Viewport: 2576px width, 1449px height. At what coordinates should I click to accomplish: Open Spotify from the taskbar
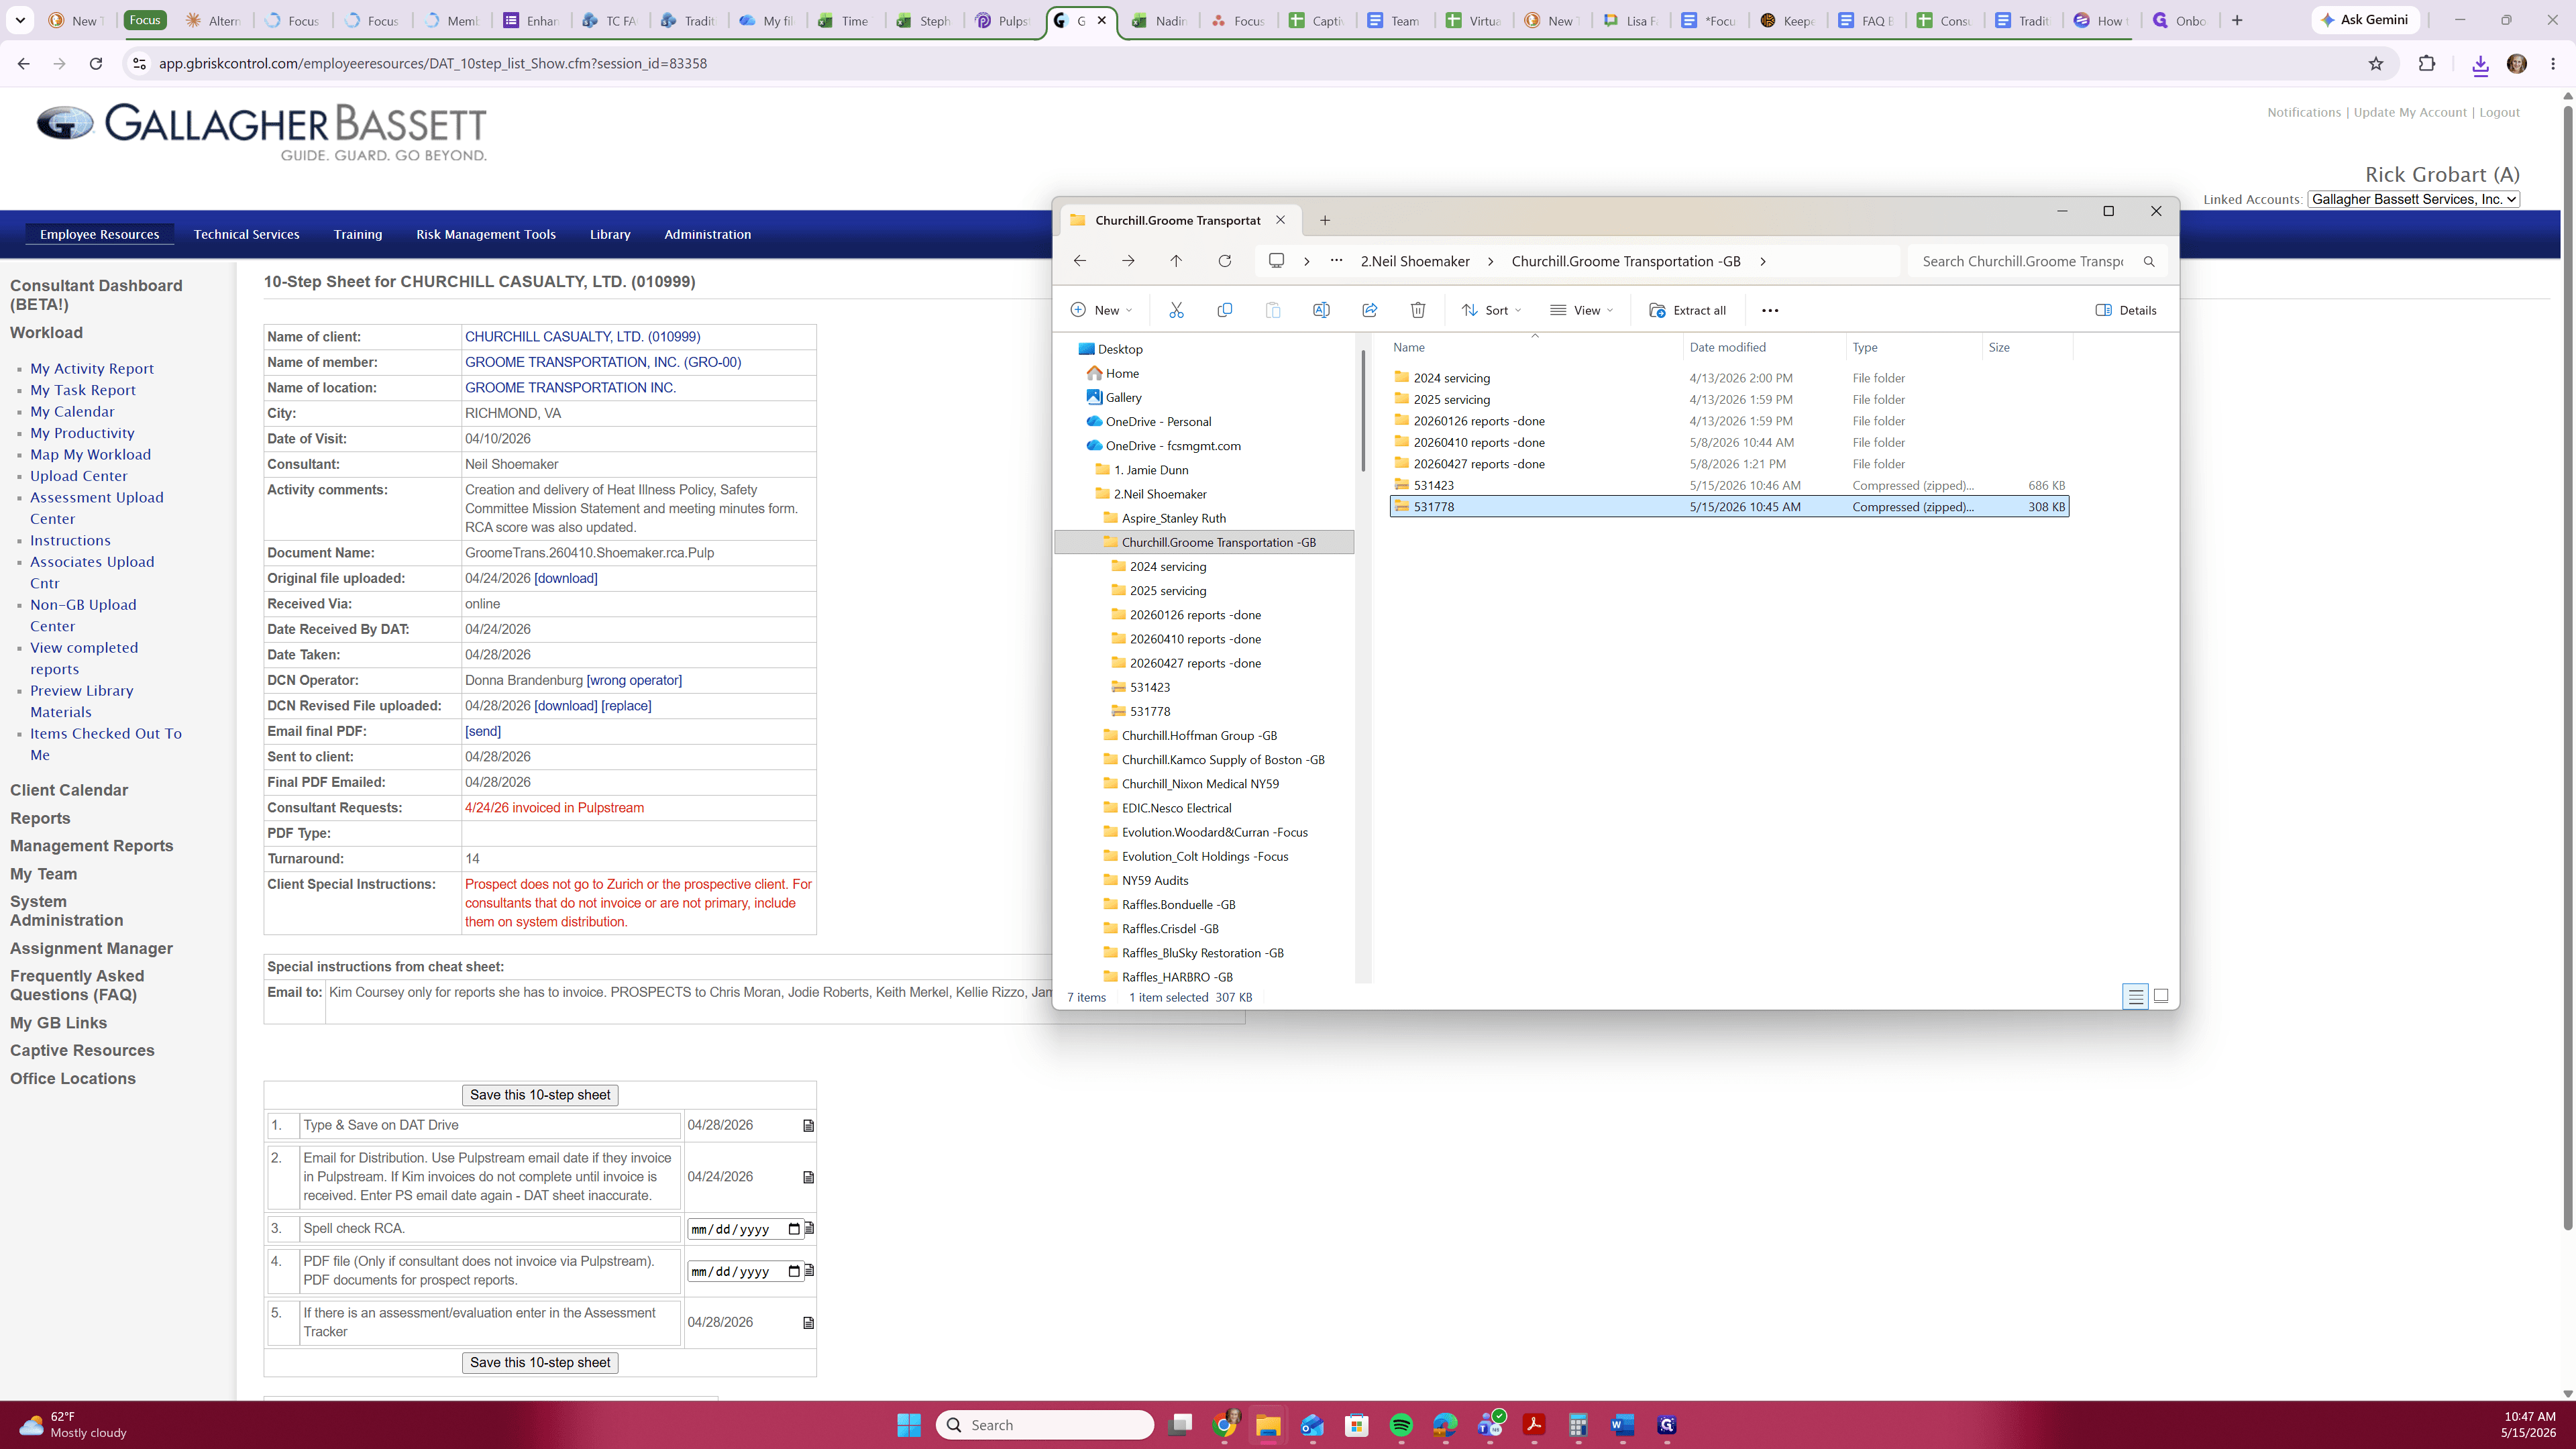[1401, 1425]
